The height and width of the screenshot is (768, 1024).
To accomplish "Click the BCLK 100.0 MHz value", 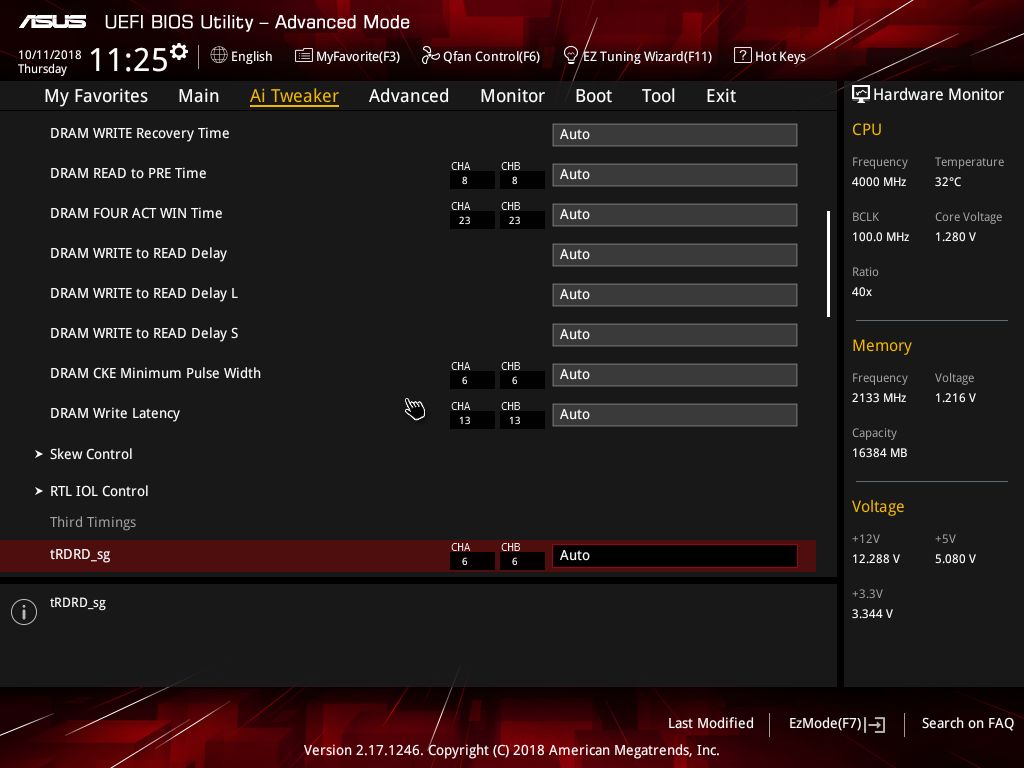I will [880, 237].
